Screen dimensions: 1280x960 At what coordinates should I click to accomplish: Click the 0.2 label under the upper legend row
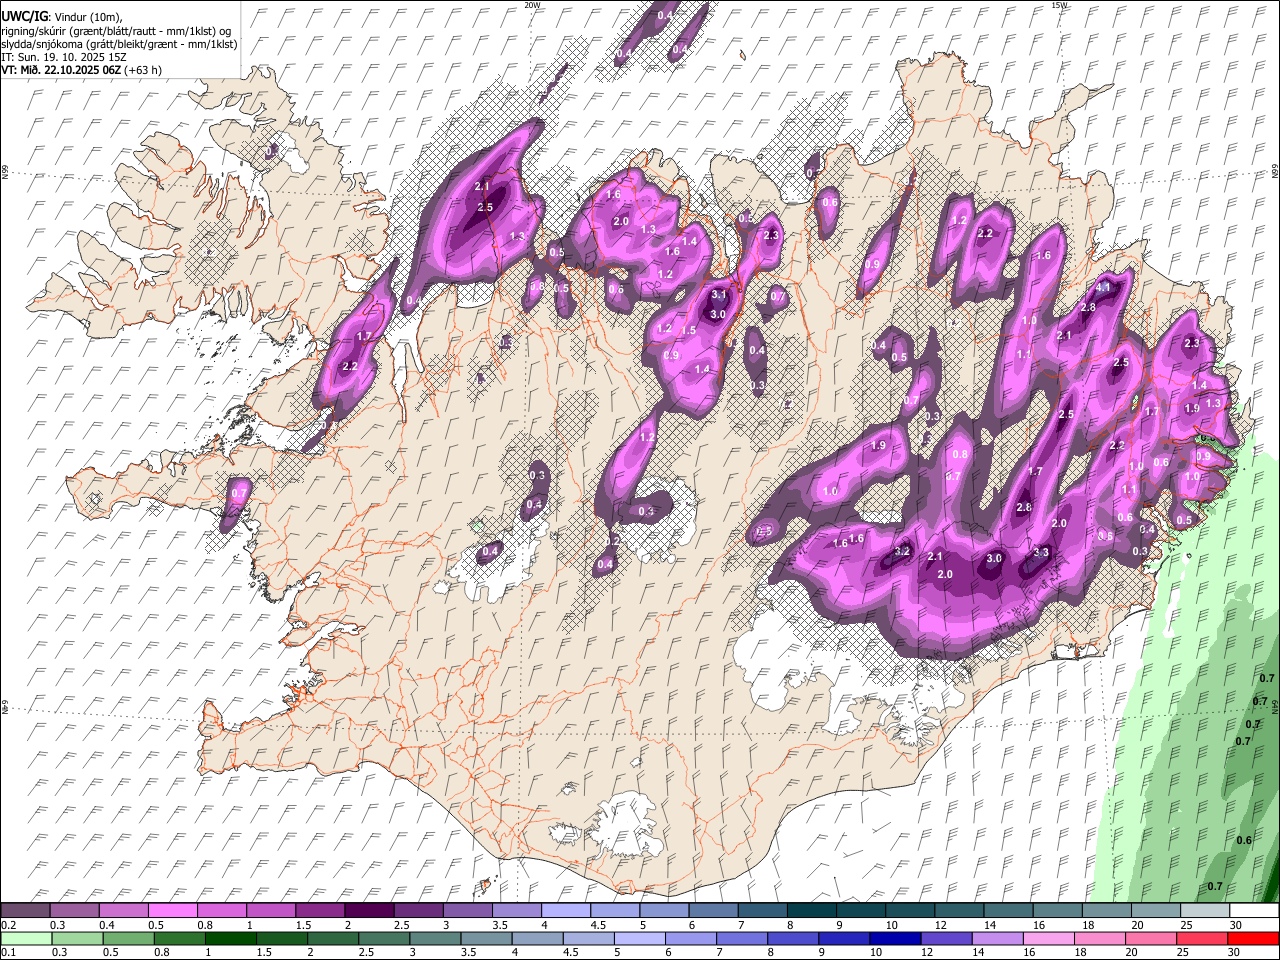point(9,925)
